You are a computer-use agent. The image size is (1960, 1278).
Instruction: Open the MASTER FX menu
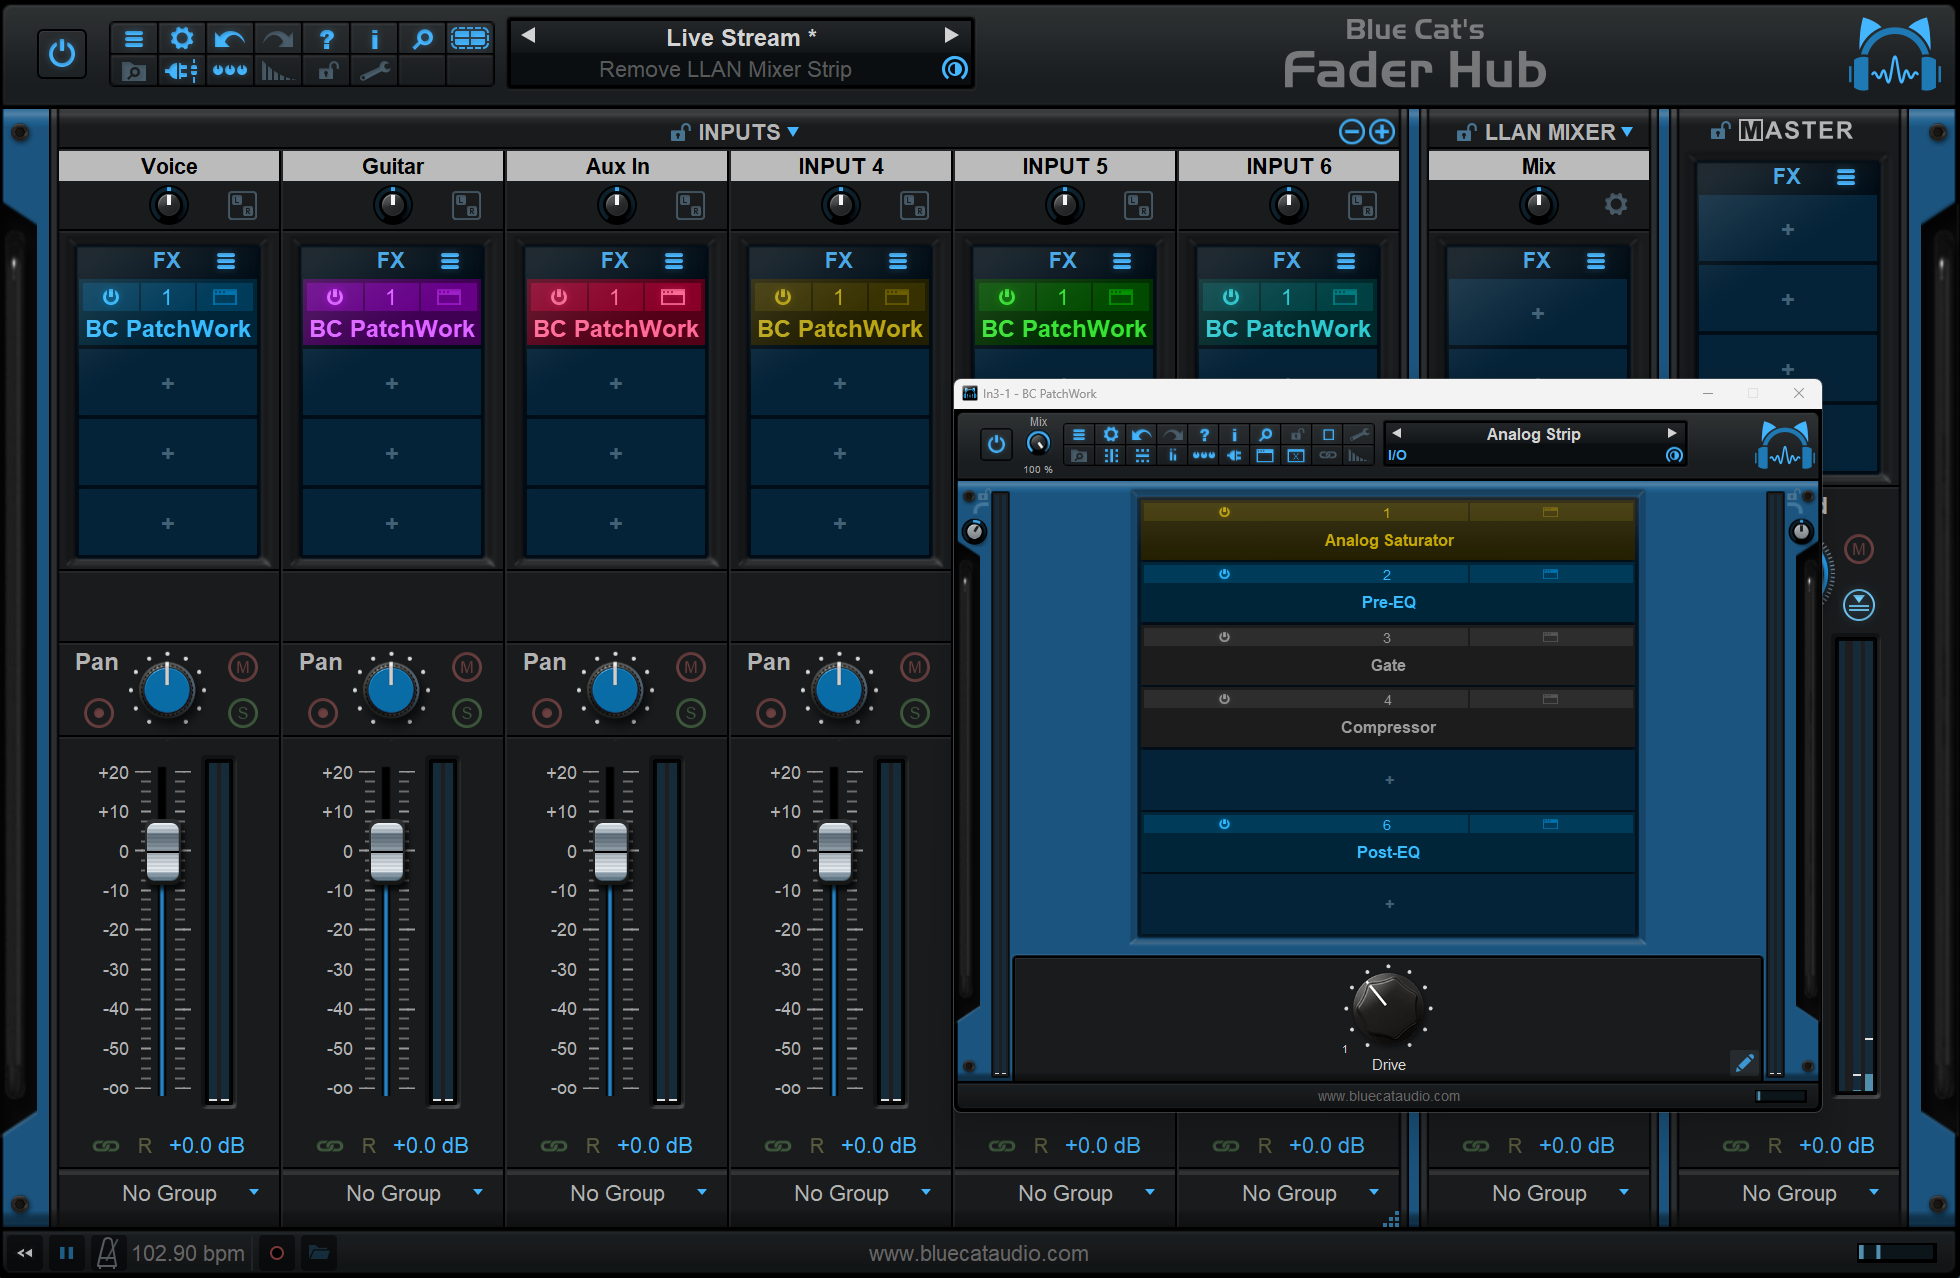(1846, 177)
